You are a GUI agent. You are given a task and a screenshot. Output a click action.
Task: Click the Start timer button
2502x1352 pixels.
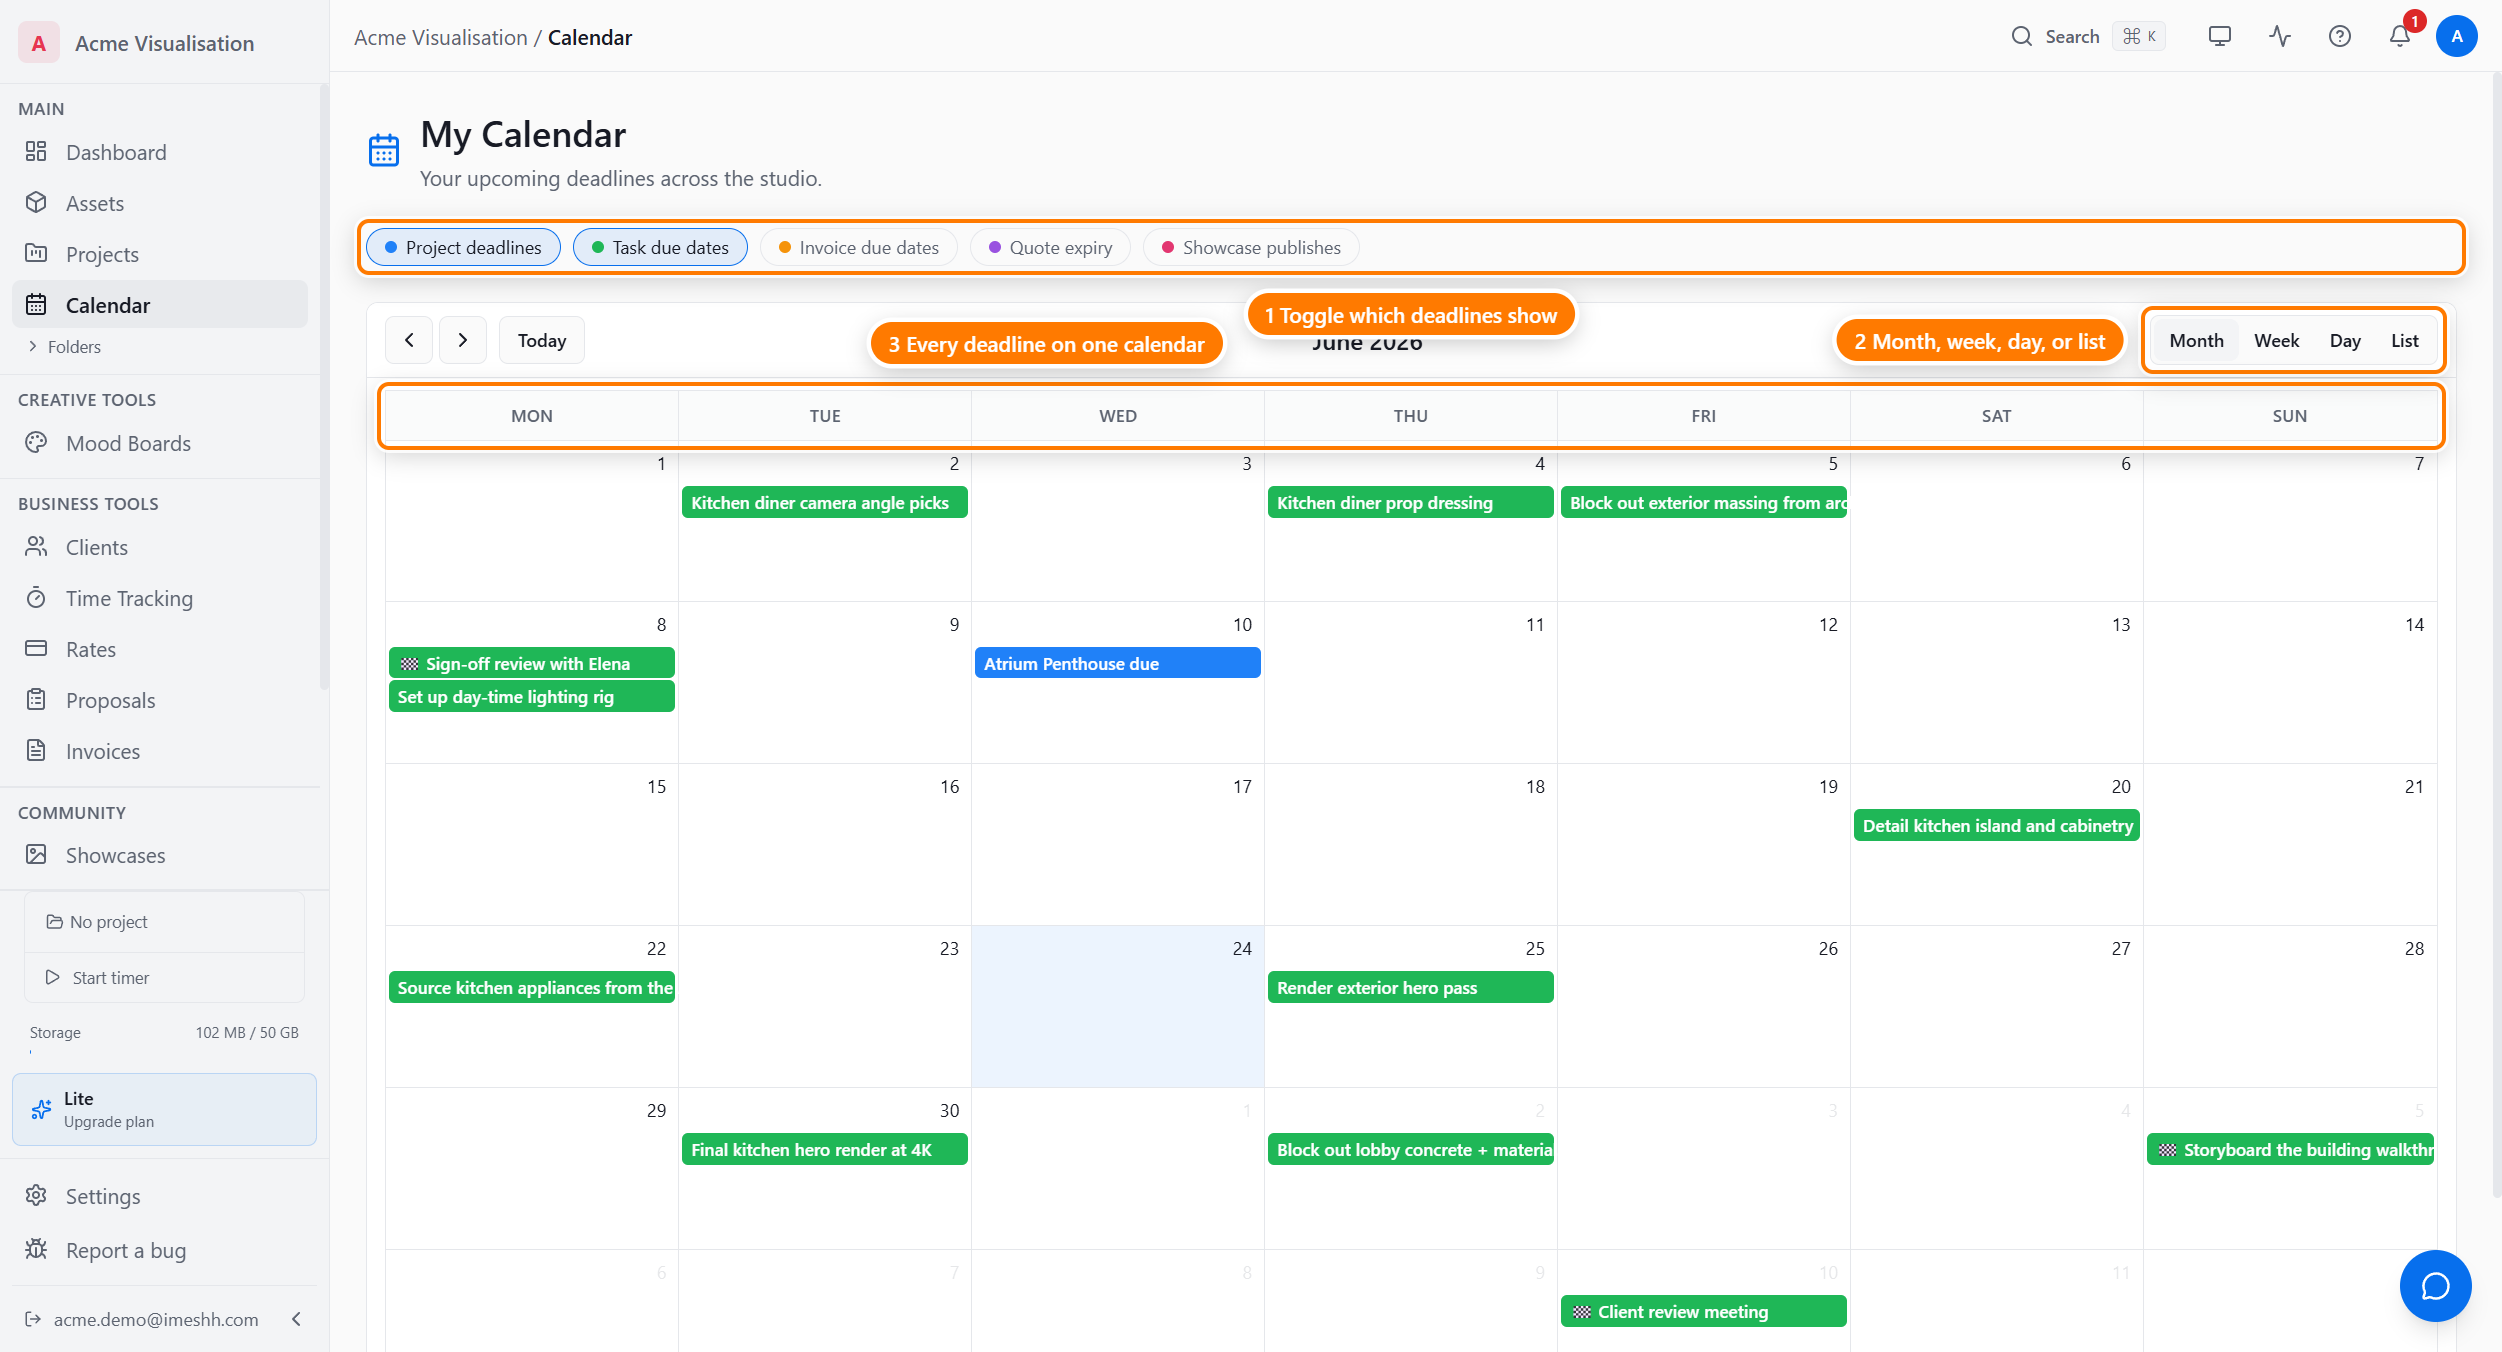(x=164, y=977)
